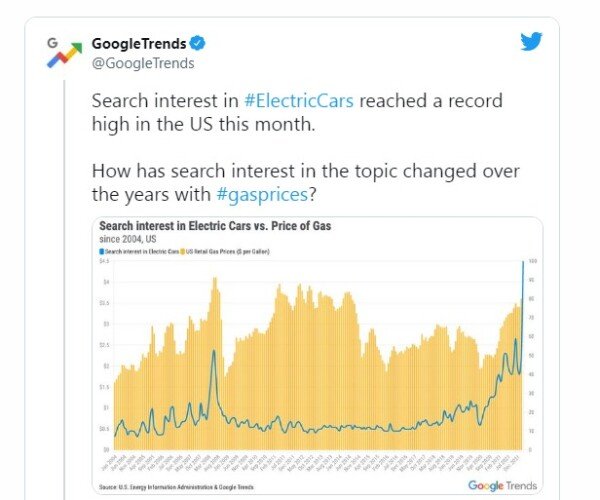Viewport: 600px width, 500px height.
Task: Click the chart title about Electric Cars
Action: (215, 226)
